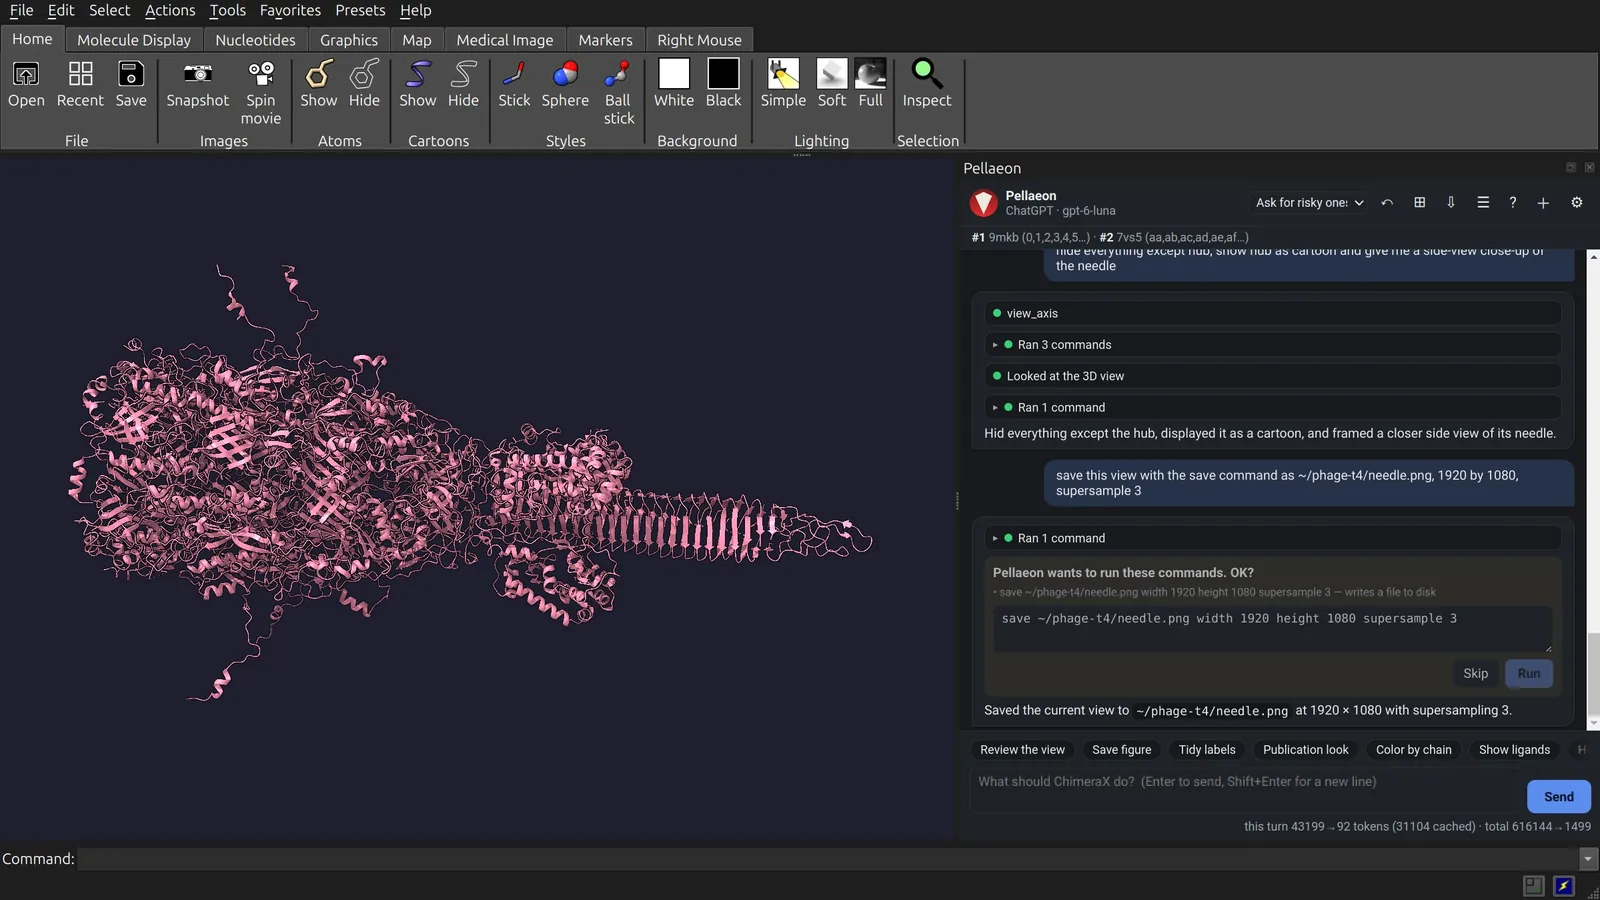Click the Send button
The height and width of the screenshot is (900, 1600).
tap(1558, 797)
